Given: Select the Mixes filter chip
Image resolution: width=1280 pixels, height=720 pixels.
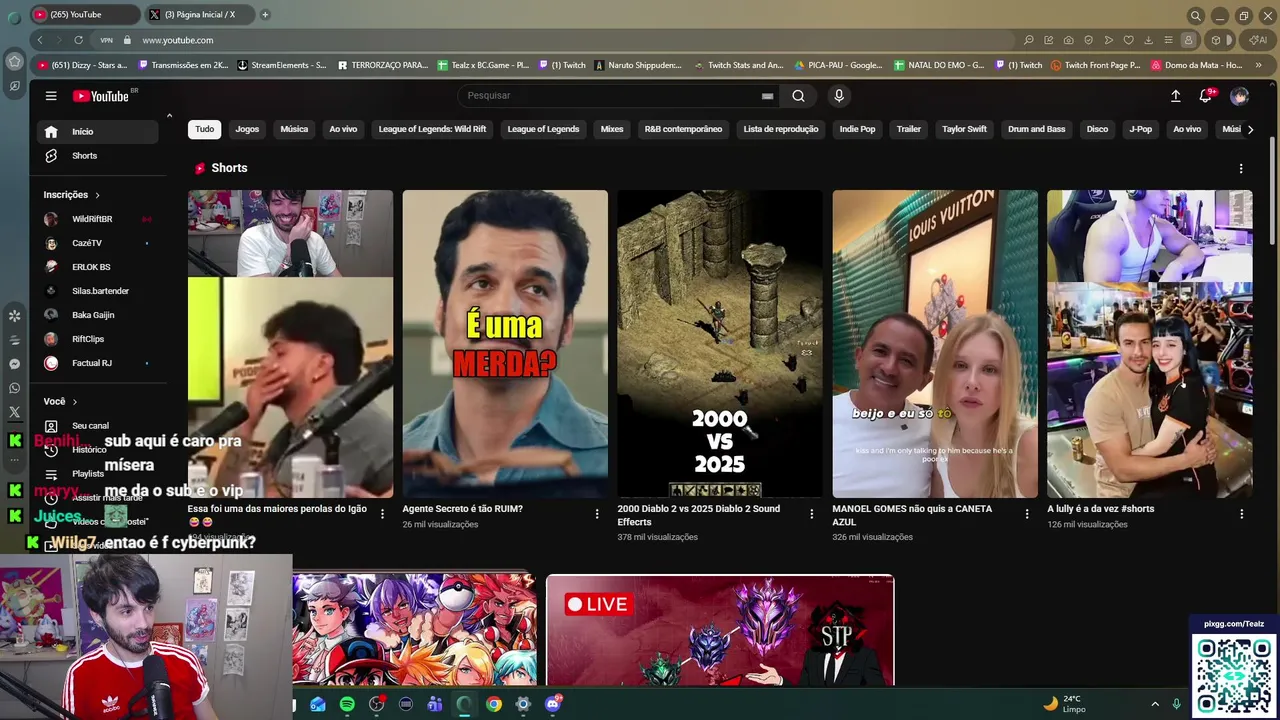Looking at the screenshot, I should (x=612, y=129).
